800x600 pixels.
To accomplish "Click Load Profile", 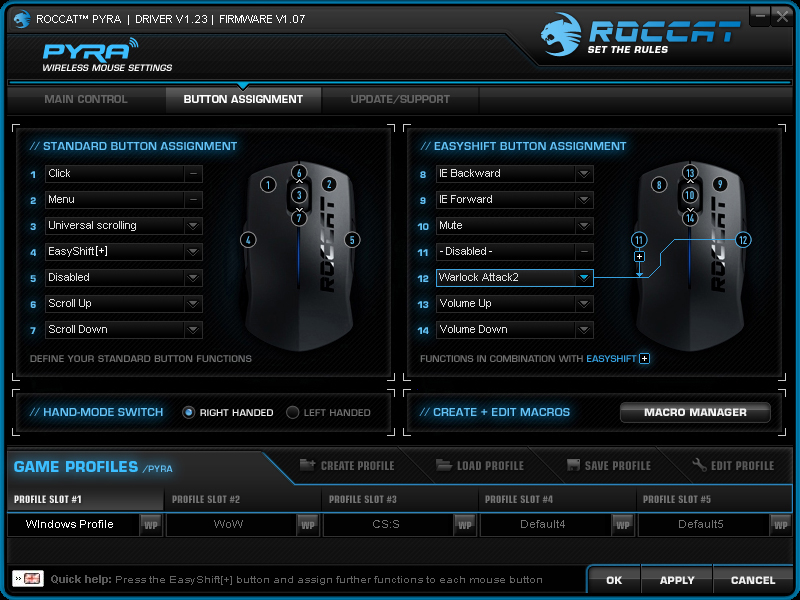I will tap(480, 465).
